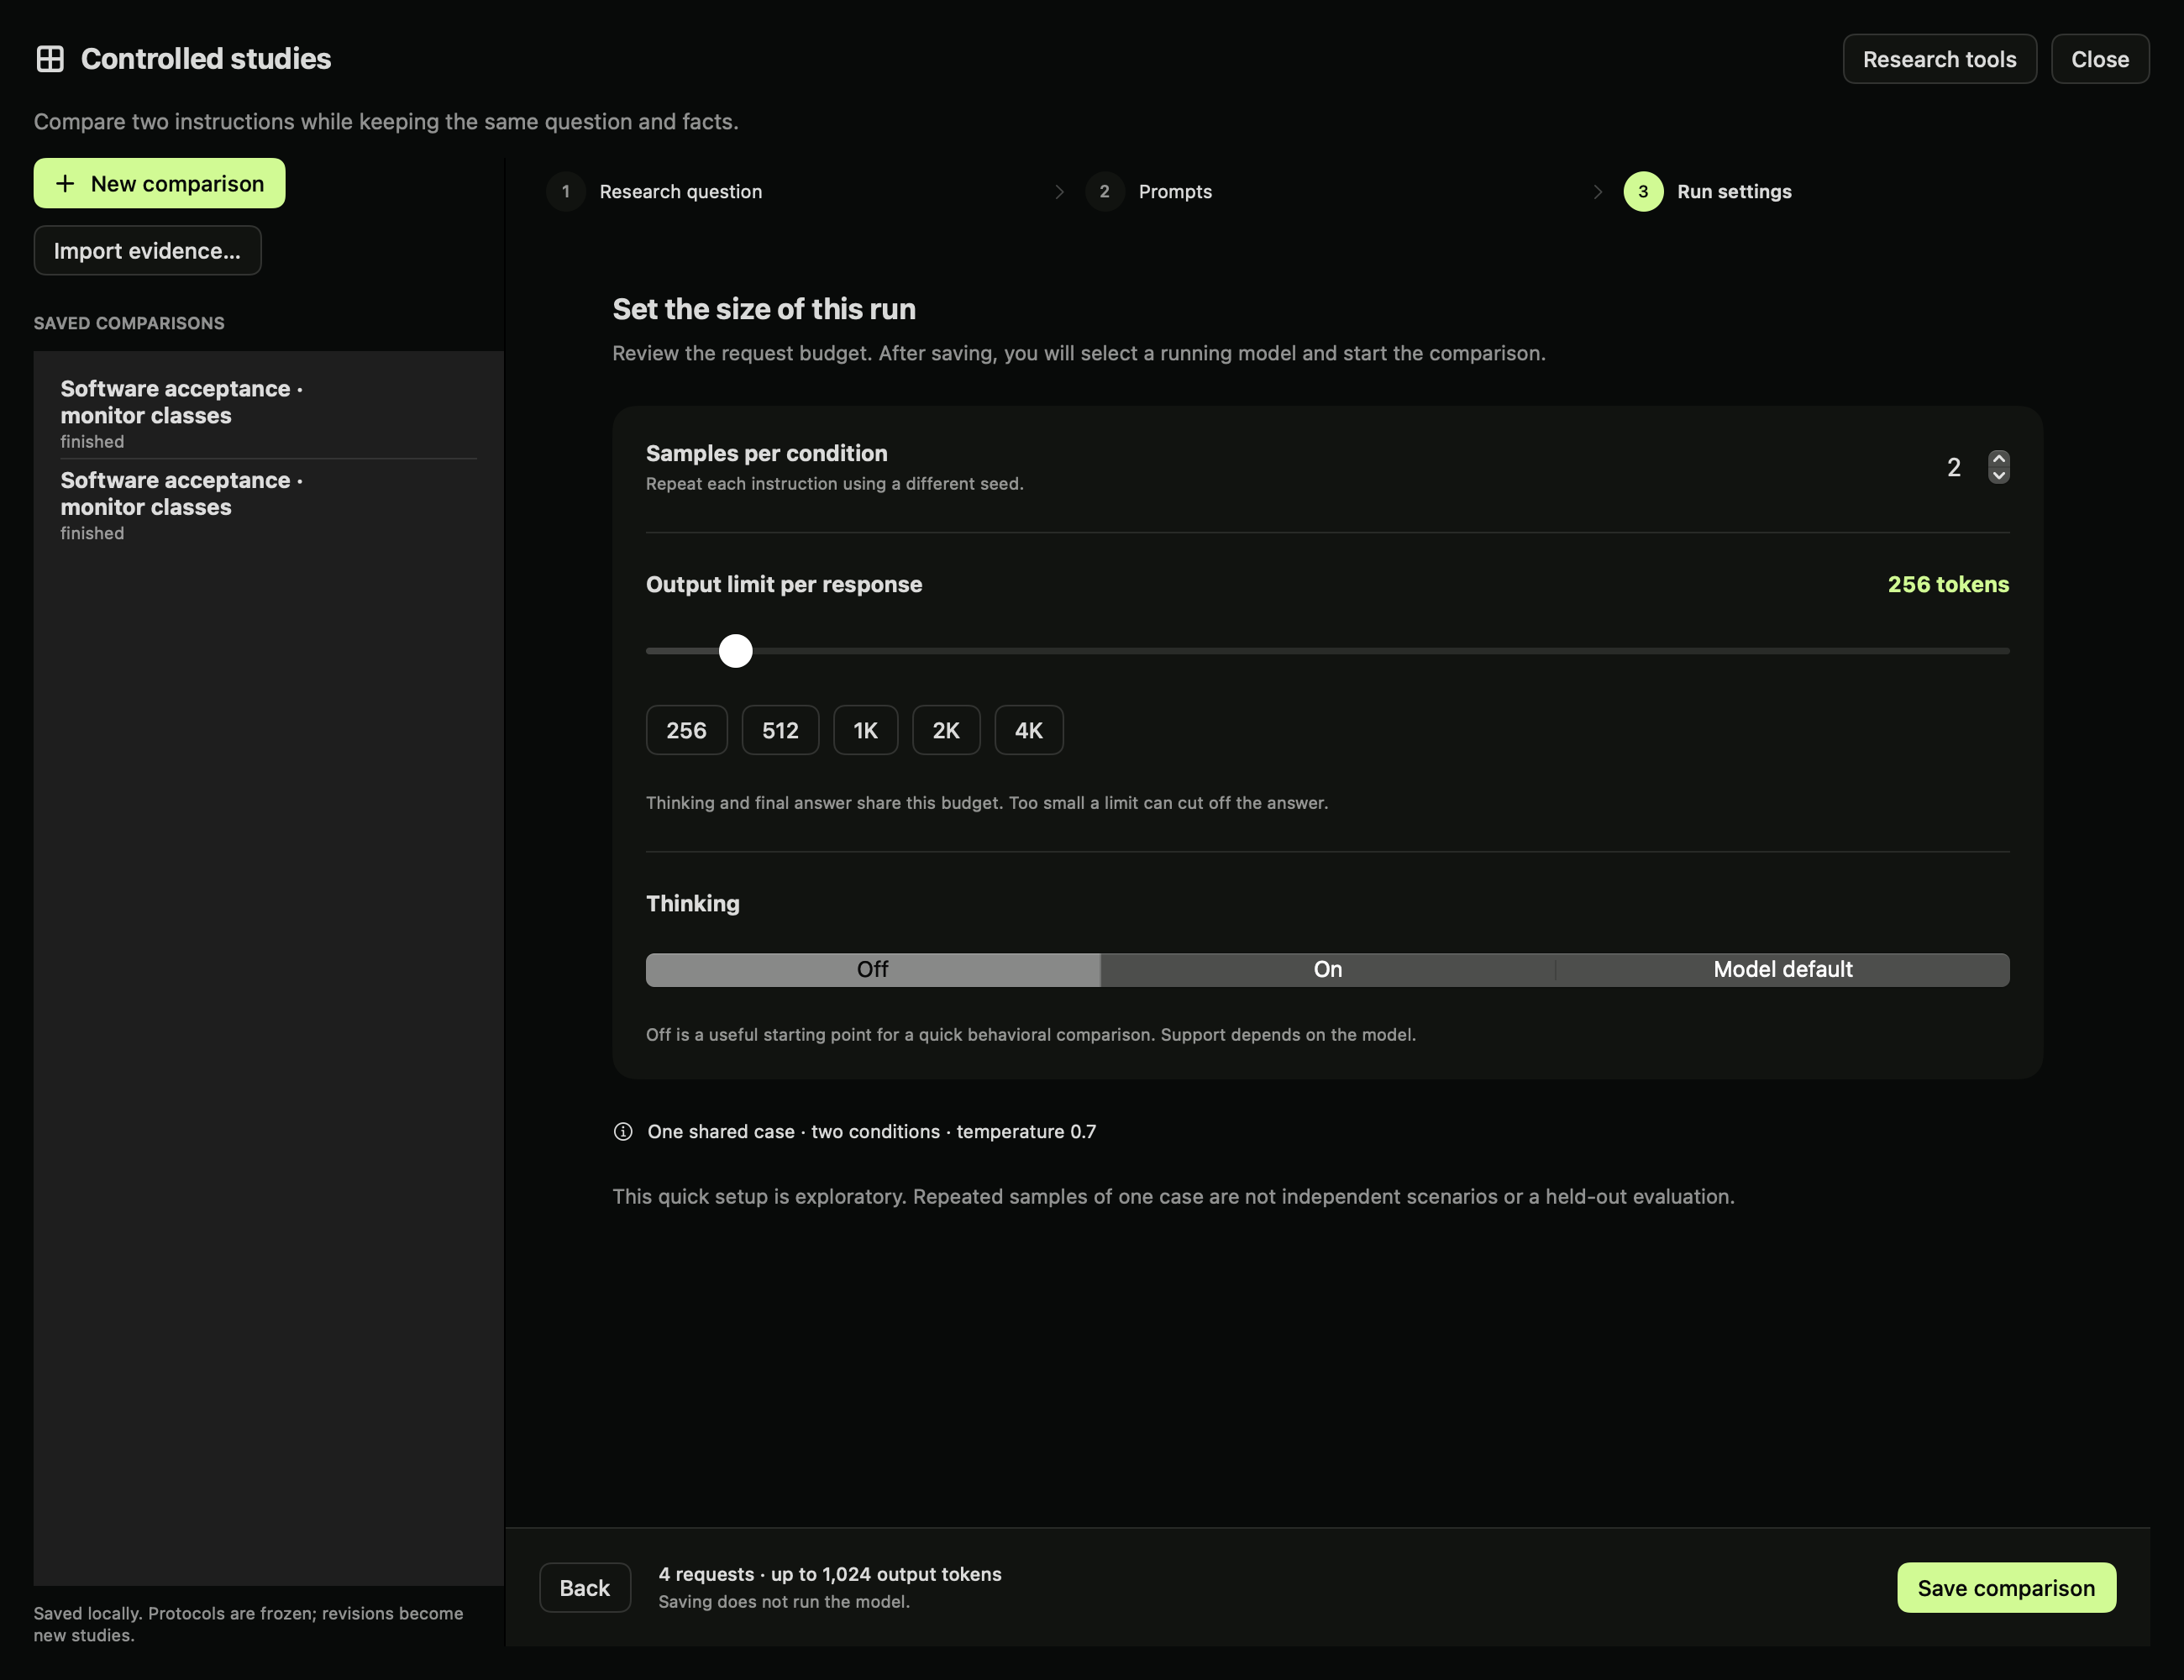The height and width of the screenshot is (1680, 2184).
Task: Start a New comparison
Action: pyautogui.click(x=159, y=183)
